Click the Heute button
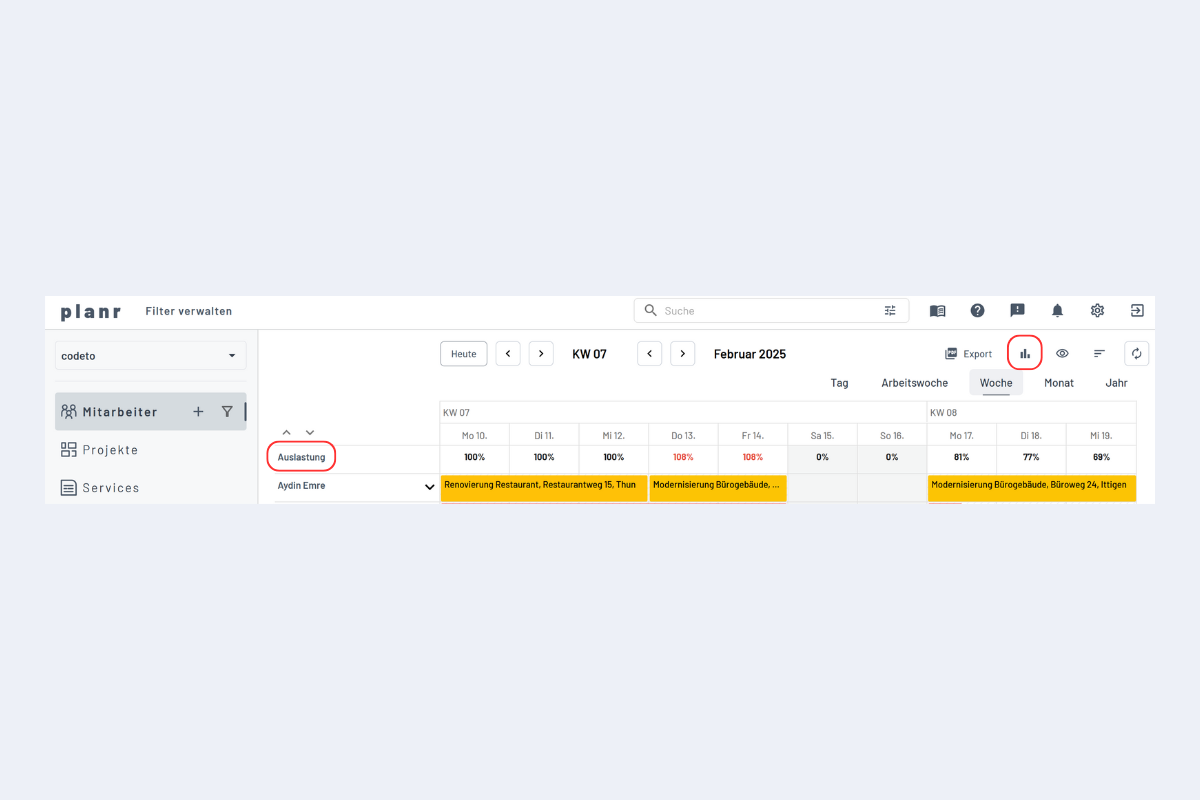Viewport: 1200px width, 800px height. [463, 354]
